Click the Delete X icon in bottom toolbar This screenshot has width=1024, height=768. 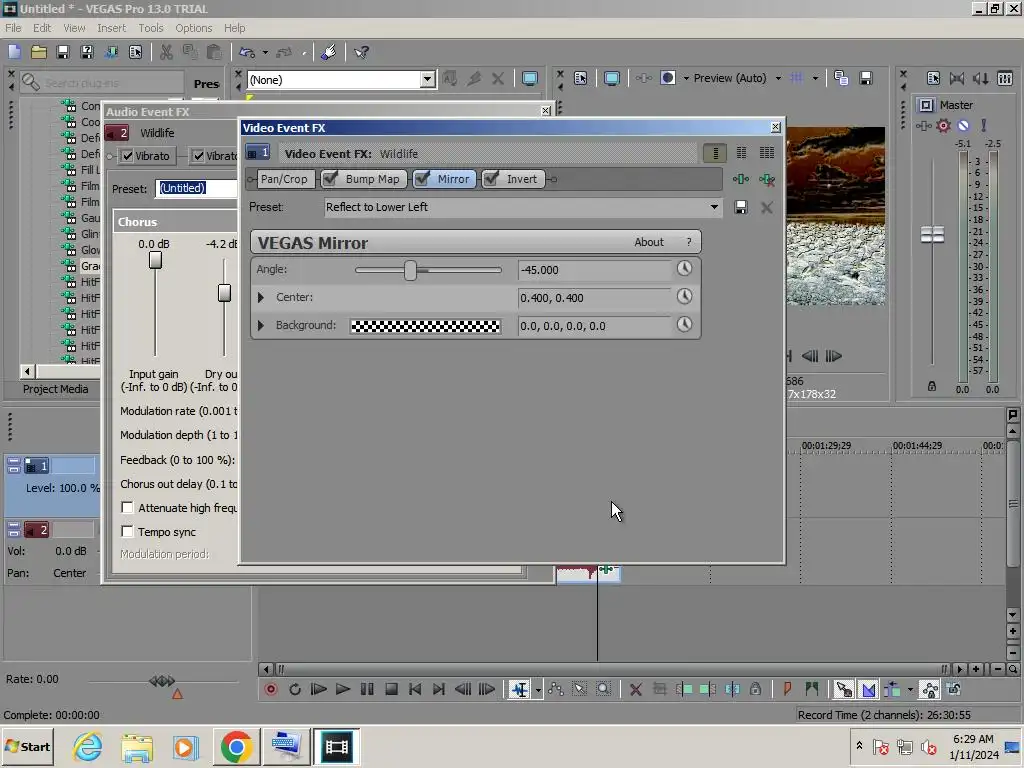(635, 690)
